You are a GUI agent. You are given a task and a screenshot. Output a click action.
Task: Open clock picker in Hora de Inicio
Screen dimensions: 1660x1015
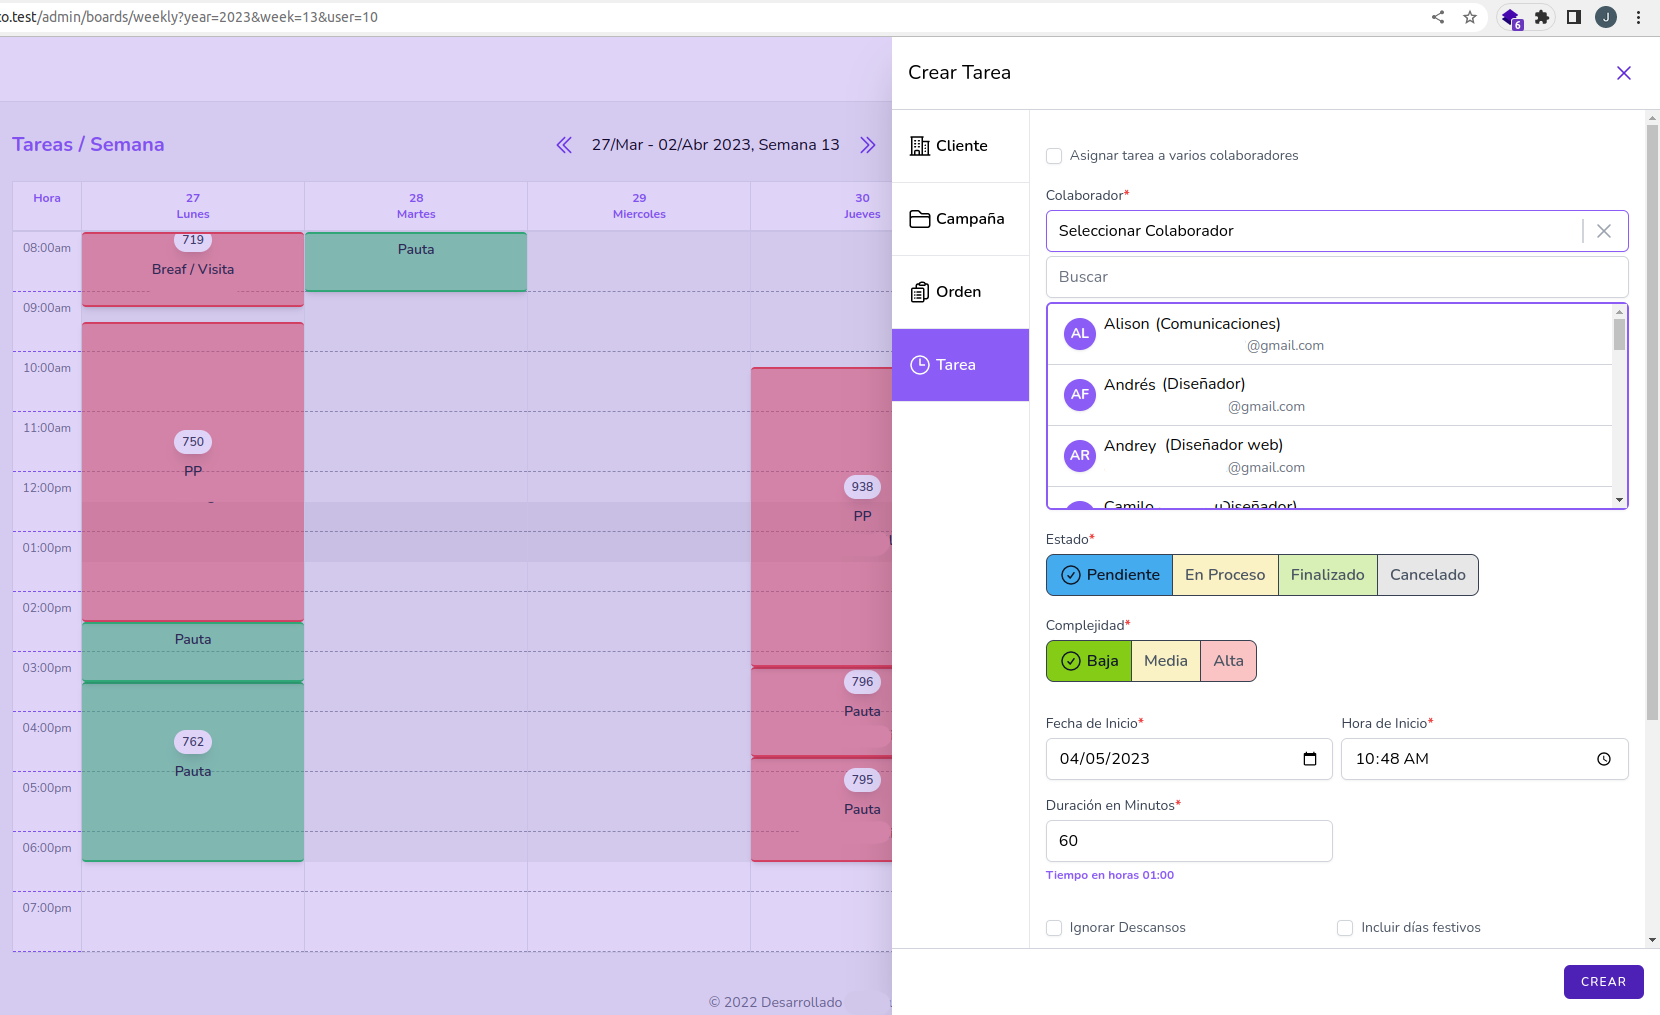pos(1603,759)
